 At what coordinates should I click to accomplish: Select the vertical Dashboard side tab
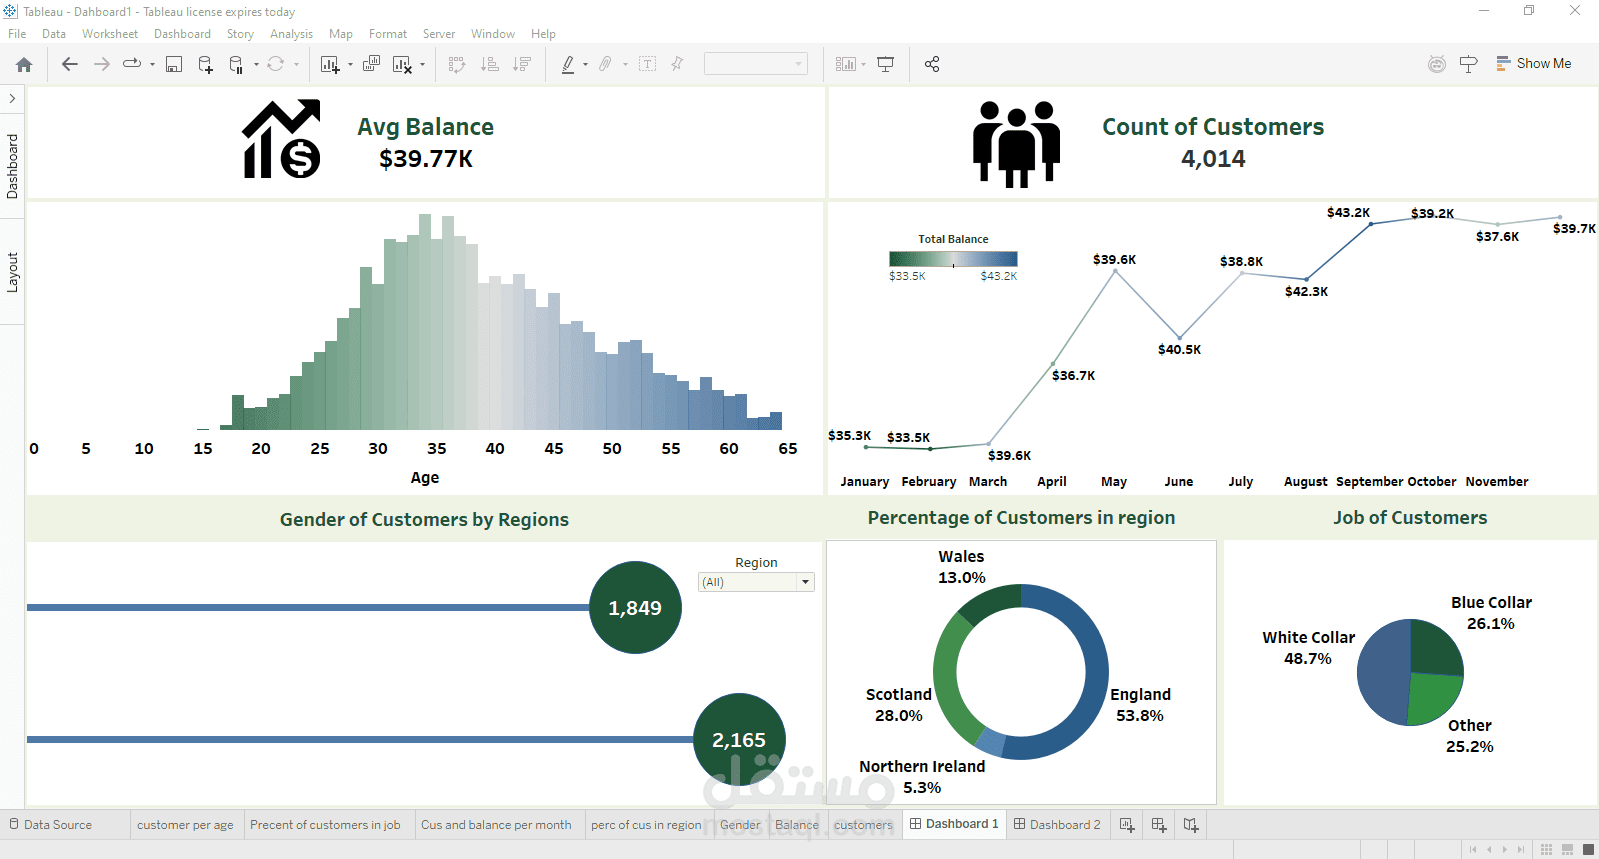click(12, 166)
